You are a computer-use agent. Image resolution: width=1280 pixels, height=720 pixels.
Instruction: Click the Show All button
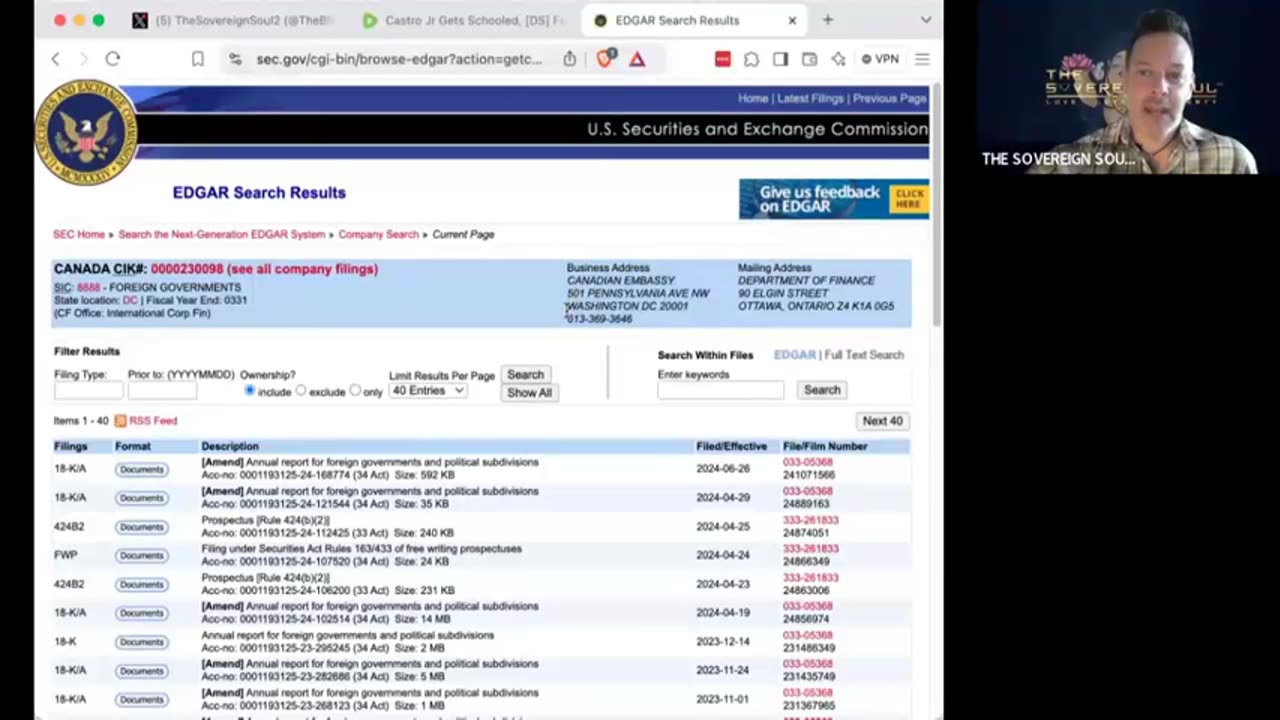529,393
